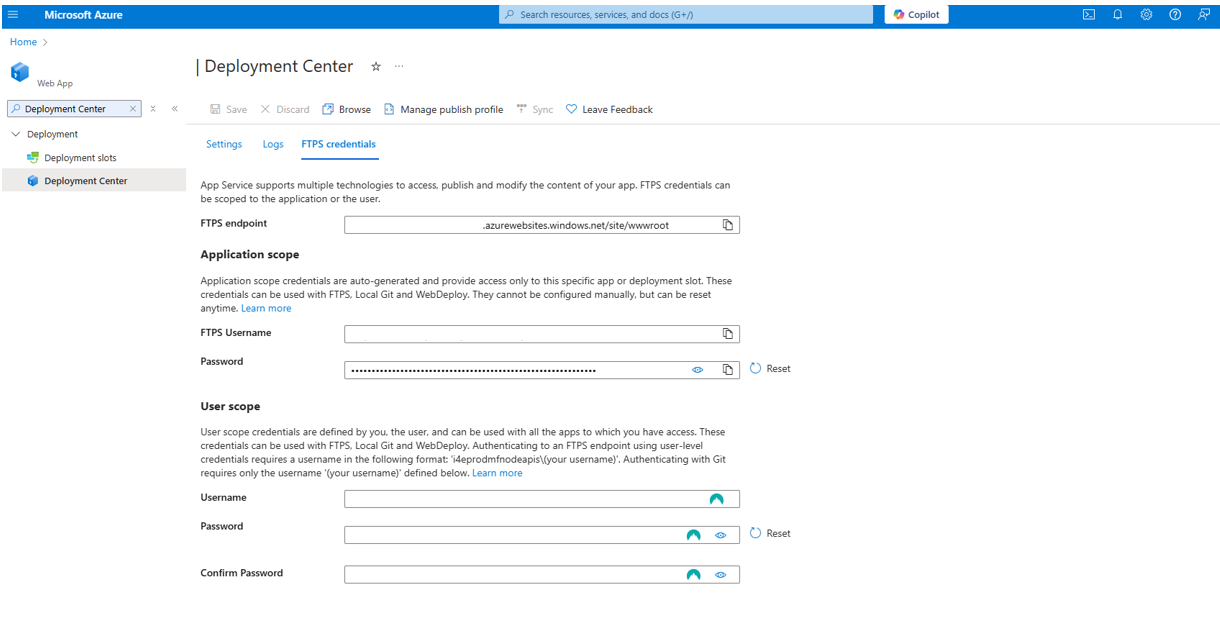Click the Discard toolbar button
Image resolution: width=1220 pixels, height=640 pixels.
pyautogui.click(x=285, y=109)
